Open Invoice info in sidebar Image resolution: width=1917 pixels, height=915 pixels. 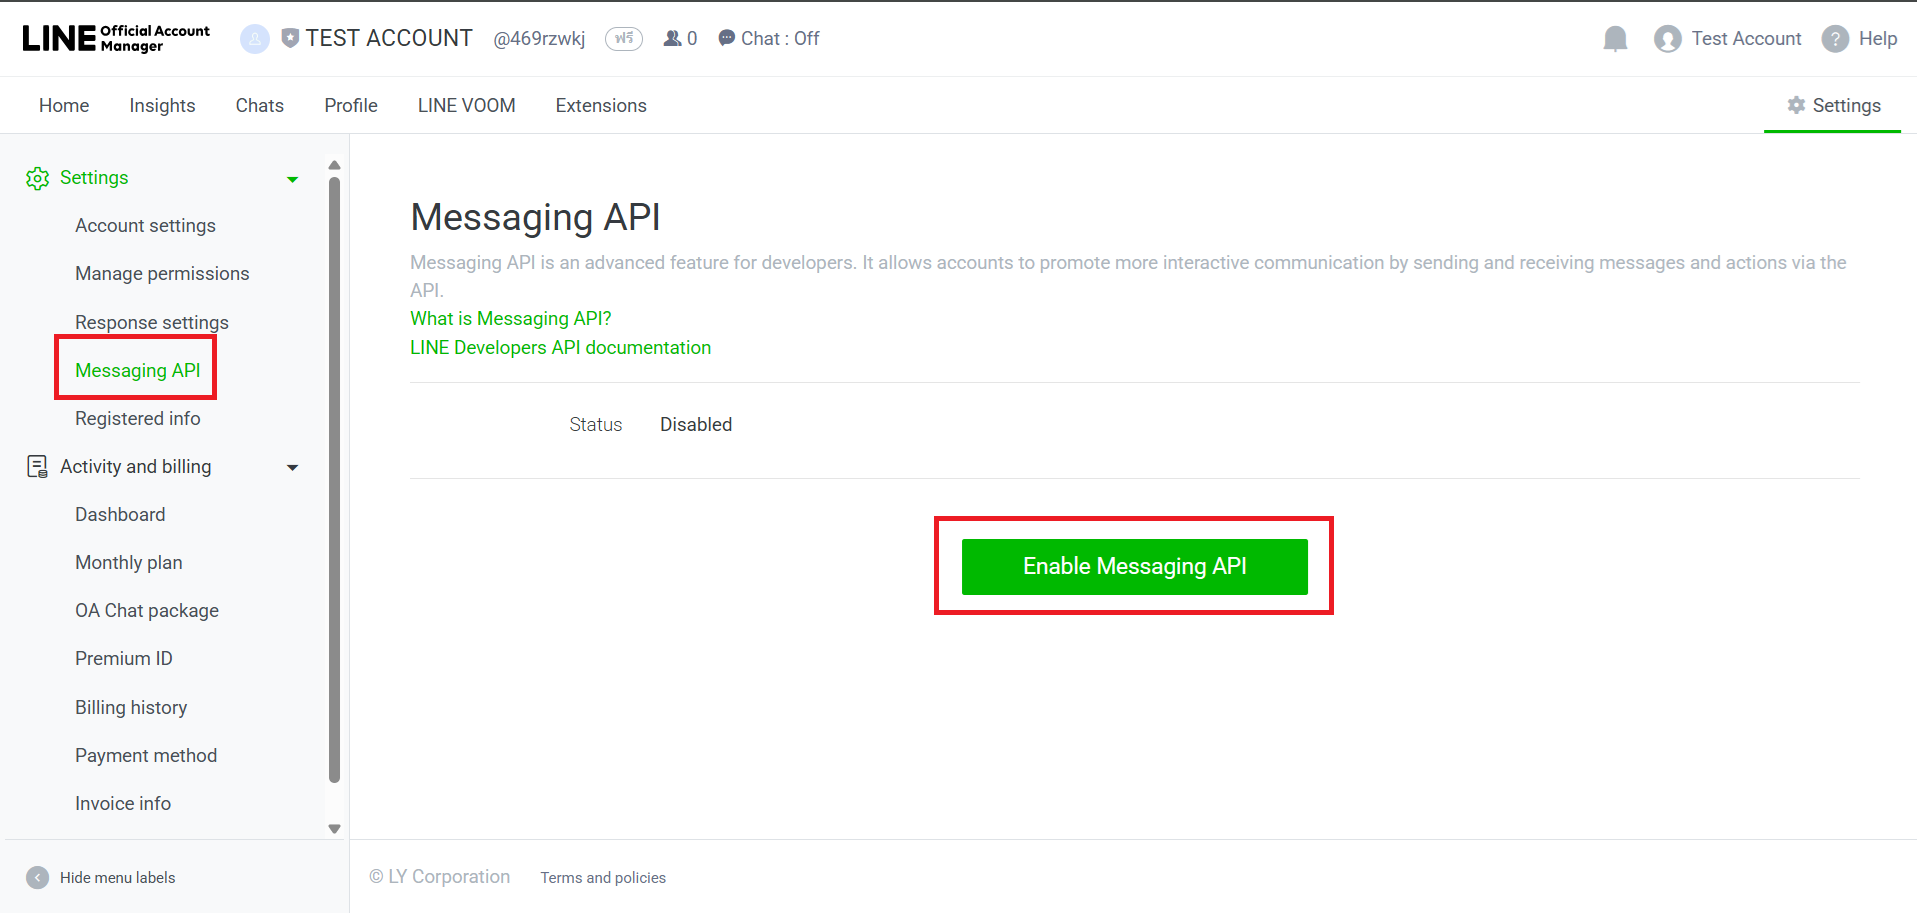[x=123, y=803]
